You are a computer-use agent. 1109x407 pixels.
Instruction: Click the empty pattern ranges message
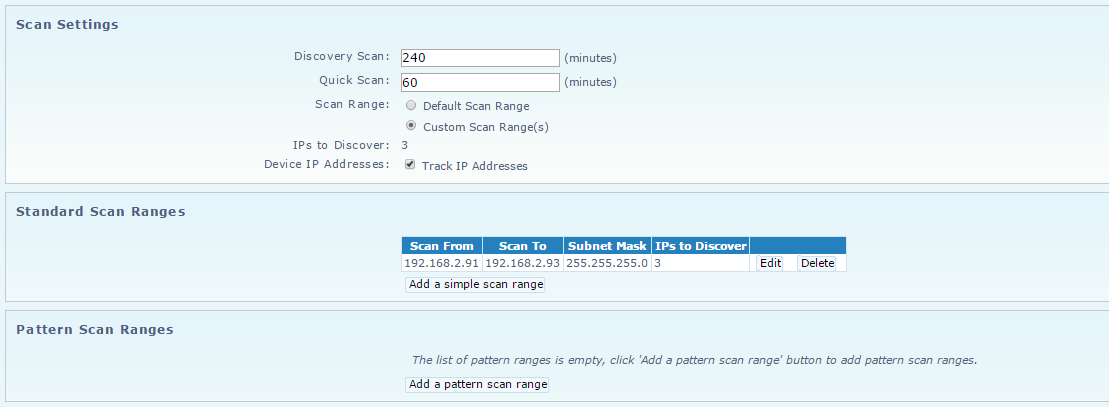tap(695, 360)
